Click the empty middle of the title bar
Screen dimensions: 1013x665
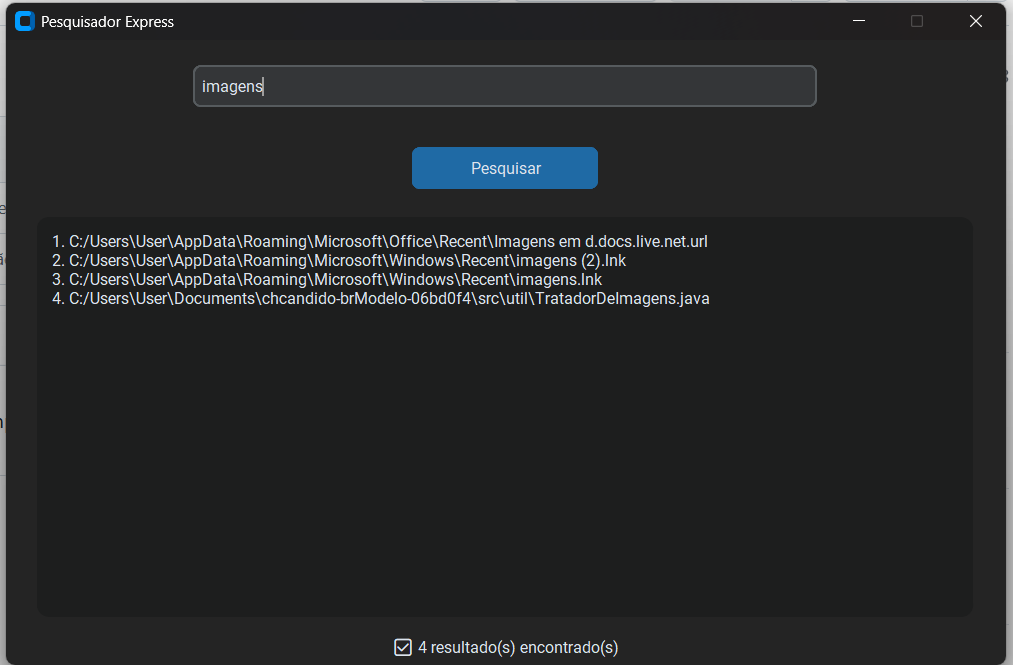(x=500, y=21)
